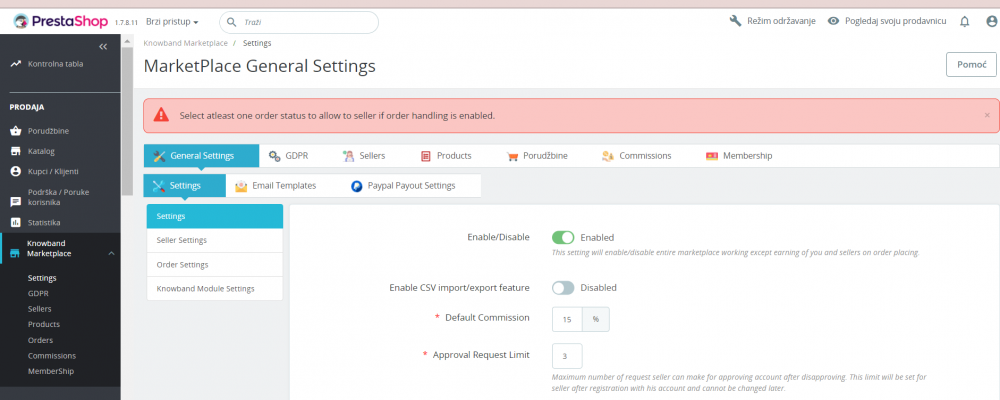Collapse the sidebar with double chevron icon
This screenshot has height=400, width=1000.
[102, 47]
